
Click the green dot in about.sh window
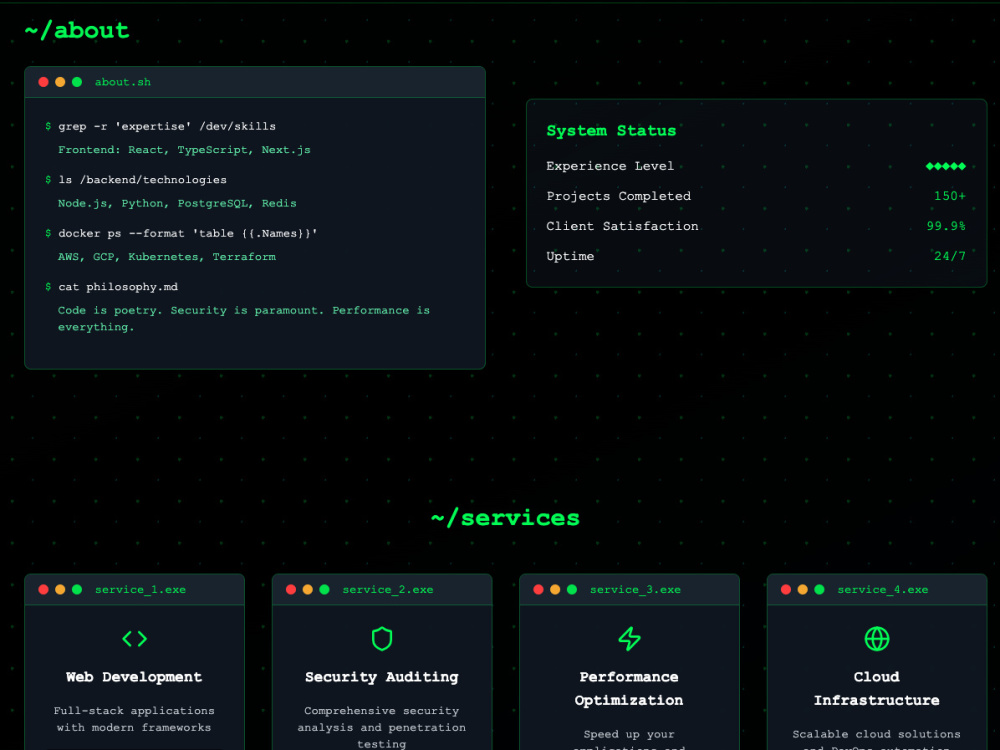77,82
